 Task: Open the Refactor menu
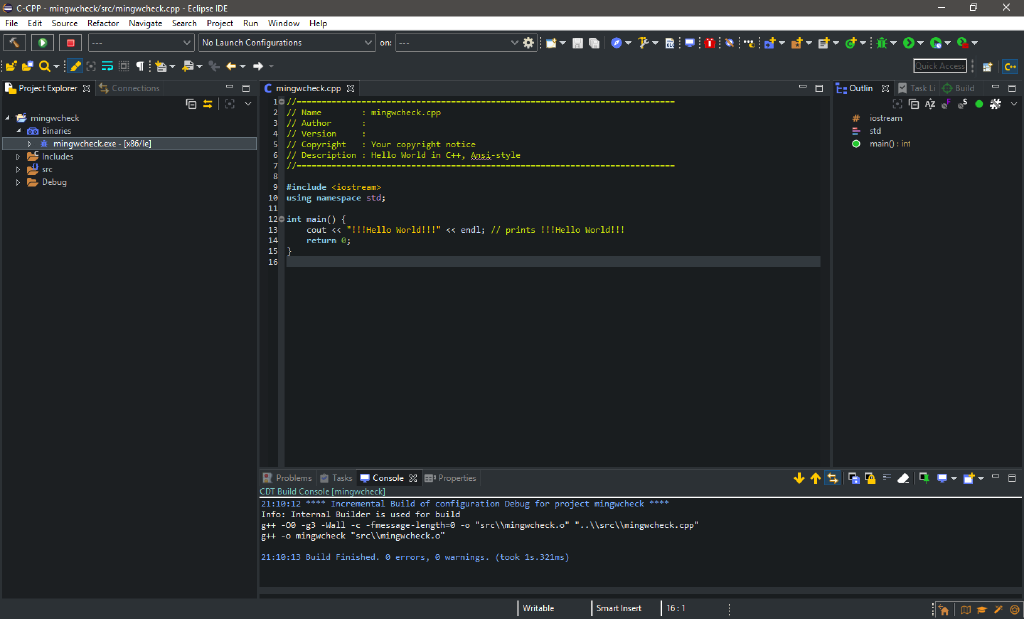(x=103, y=23)
